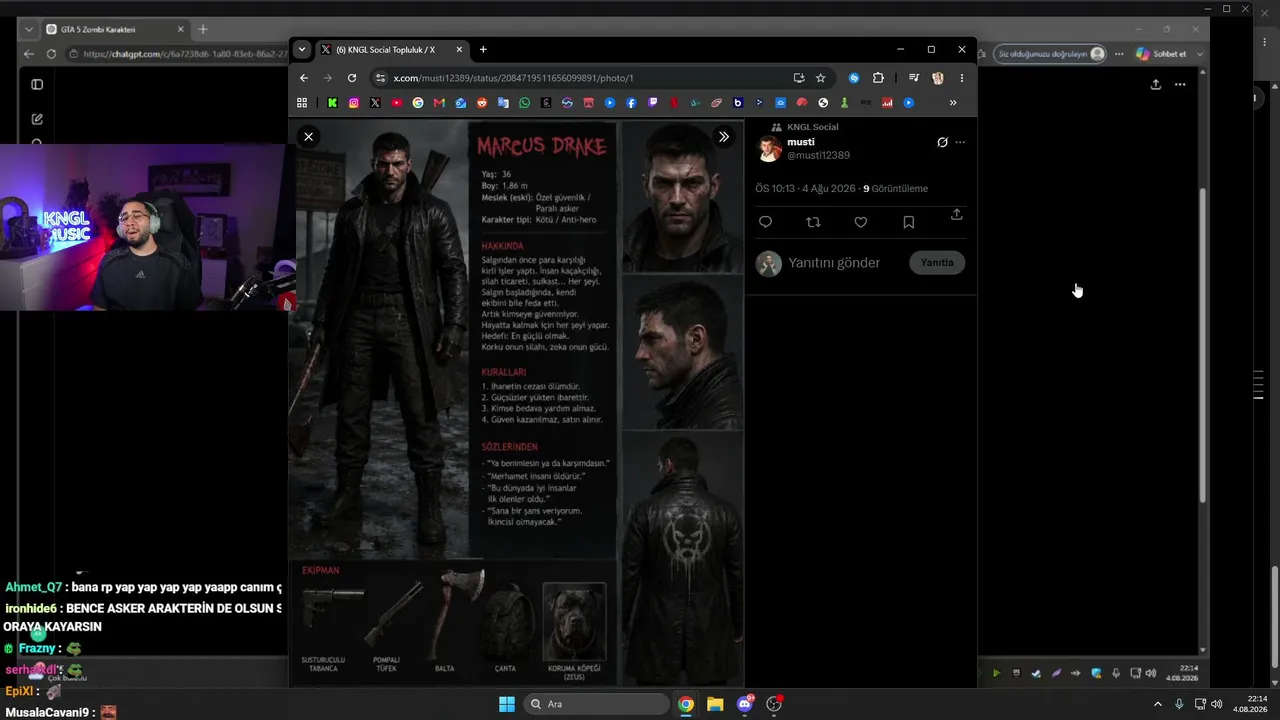1280x720 pixels.
Task: Click the @musti12389 handle
Action: [818, 155]
